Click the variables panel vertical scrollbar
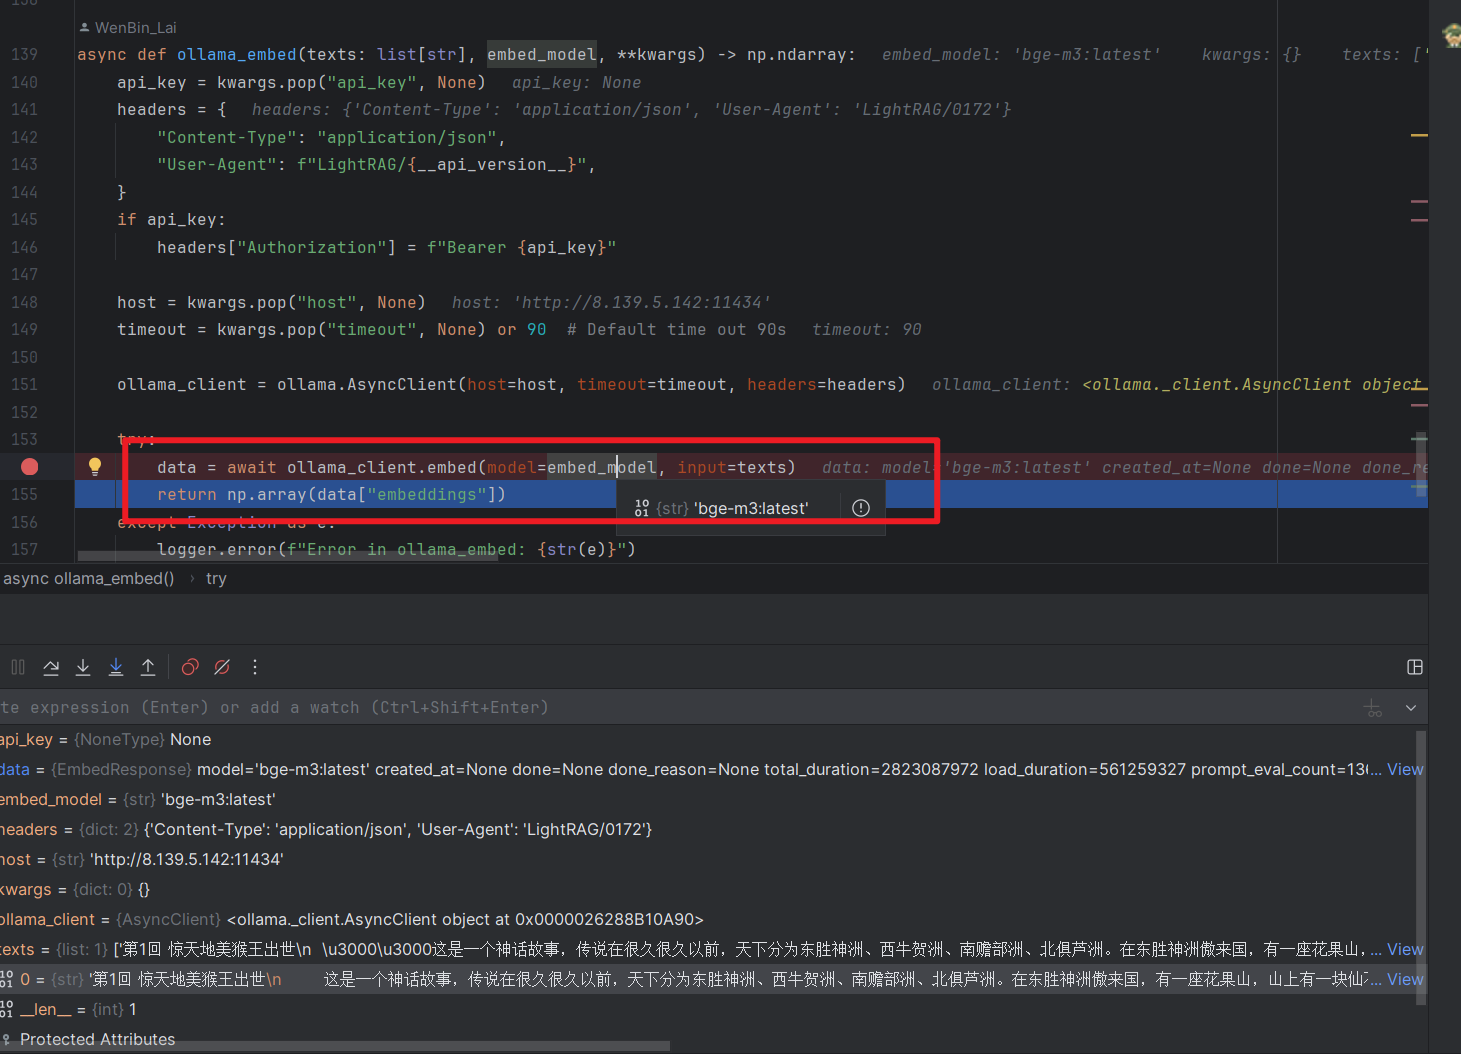 [x=1422, y=868]
